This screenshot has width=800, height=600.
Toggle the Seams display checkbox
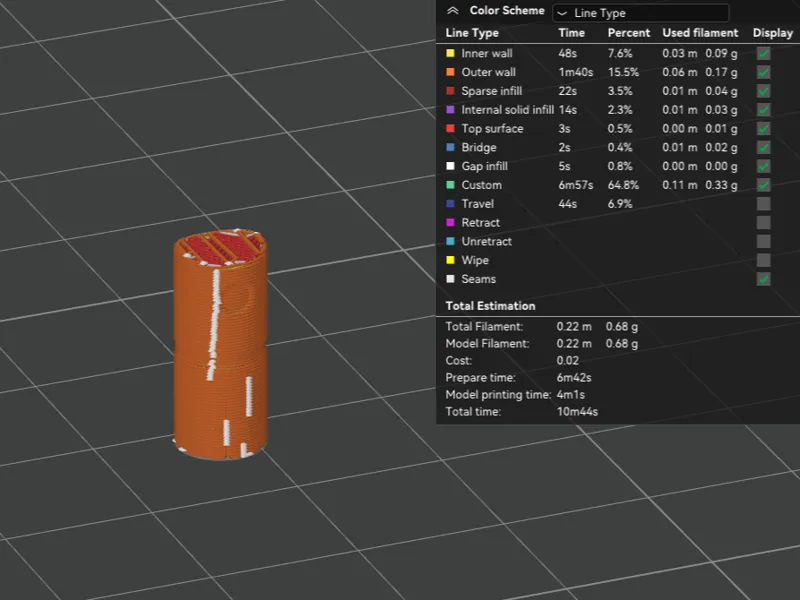click(x=763, y=279)
